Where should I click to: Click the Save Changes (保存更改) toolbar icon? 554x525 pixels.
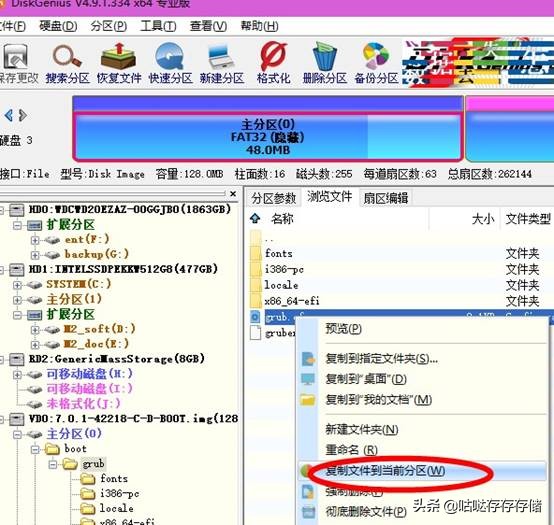point(15,57)
